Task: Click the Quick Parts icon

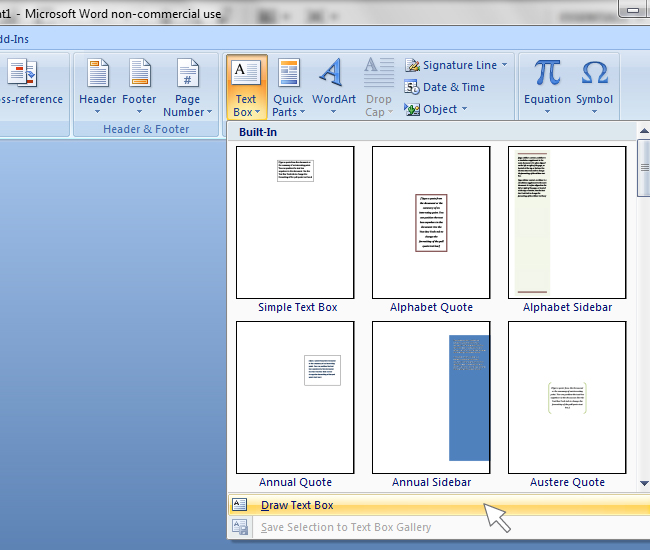Action: [x=289, y=73]
